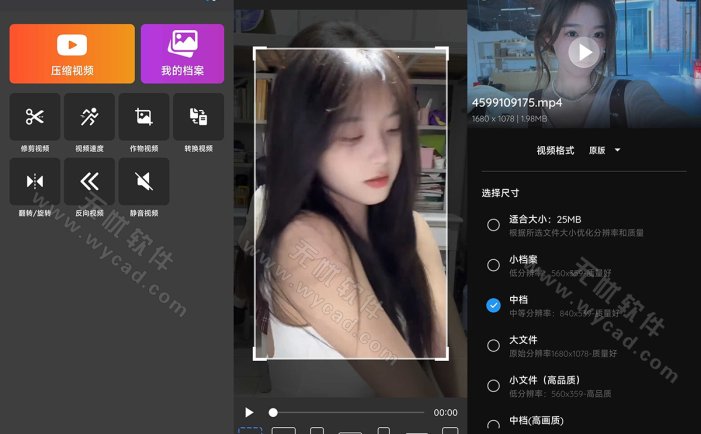Play the 4599109175.mp4 video thumbnail

(x=584, y=52)
